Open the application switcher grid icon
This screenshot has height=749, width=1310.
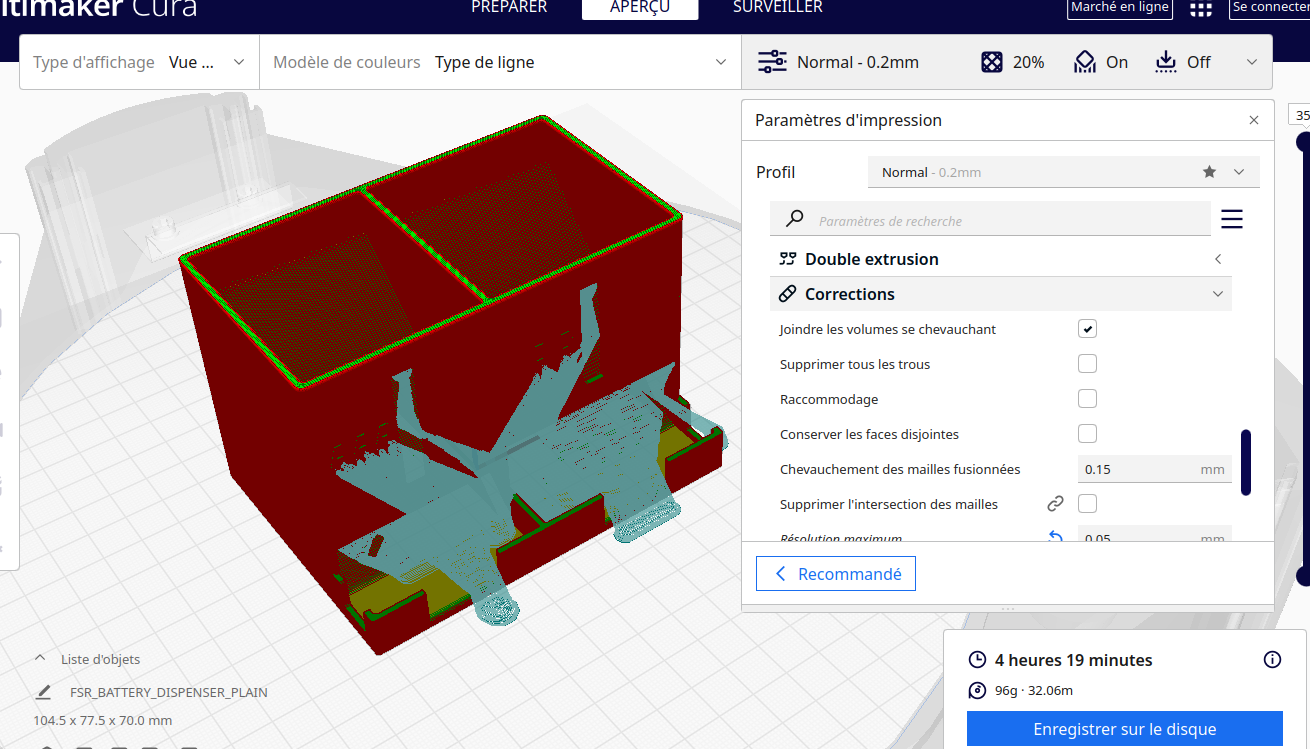click(x=1201, y=9)
